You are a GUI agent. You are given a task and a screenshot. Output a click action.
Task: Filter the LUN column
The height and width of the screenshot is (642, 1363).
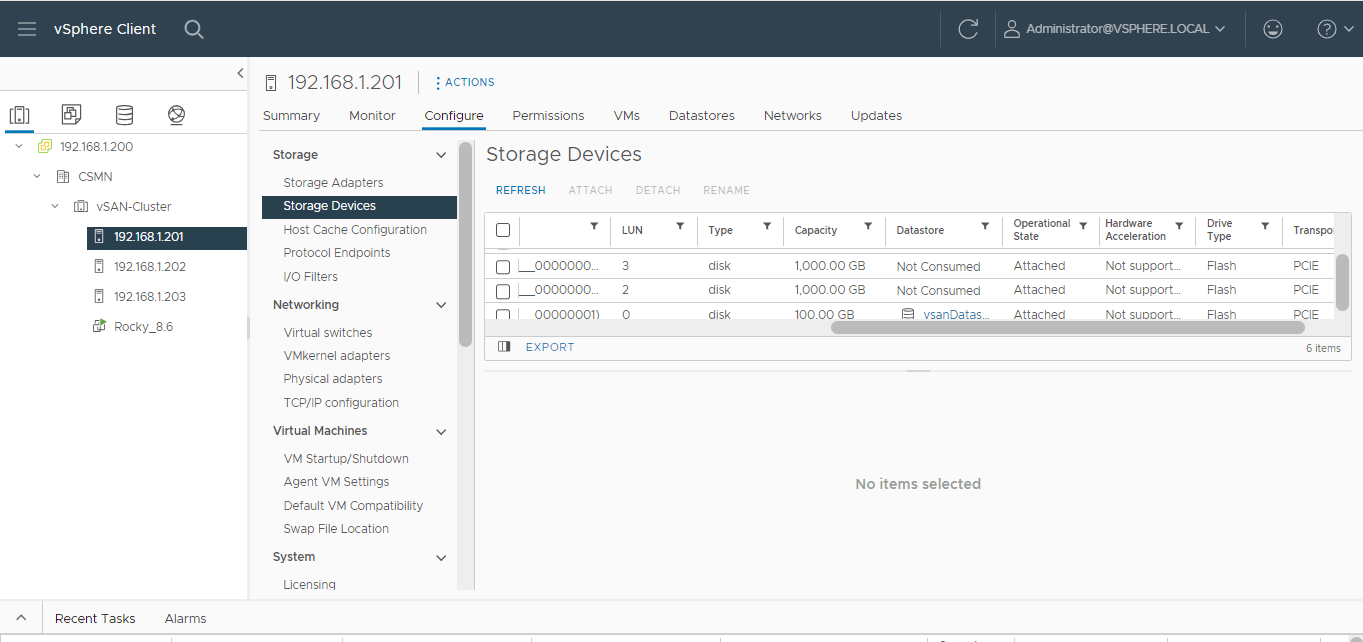(680, 226)
